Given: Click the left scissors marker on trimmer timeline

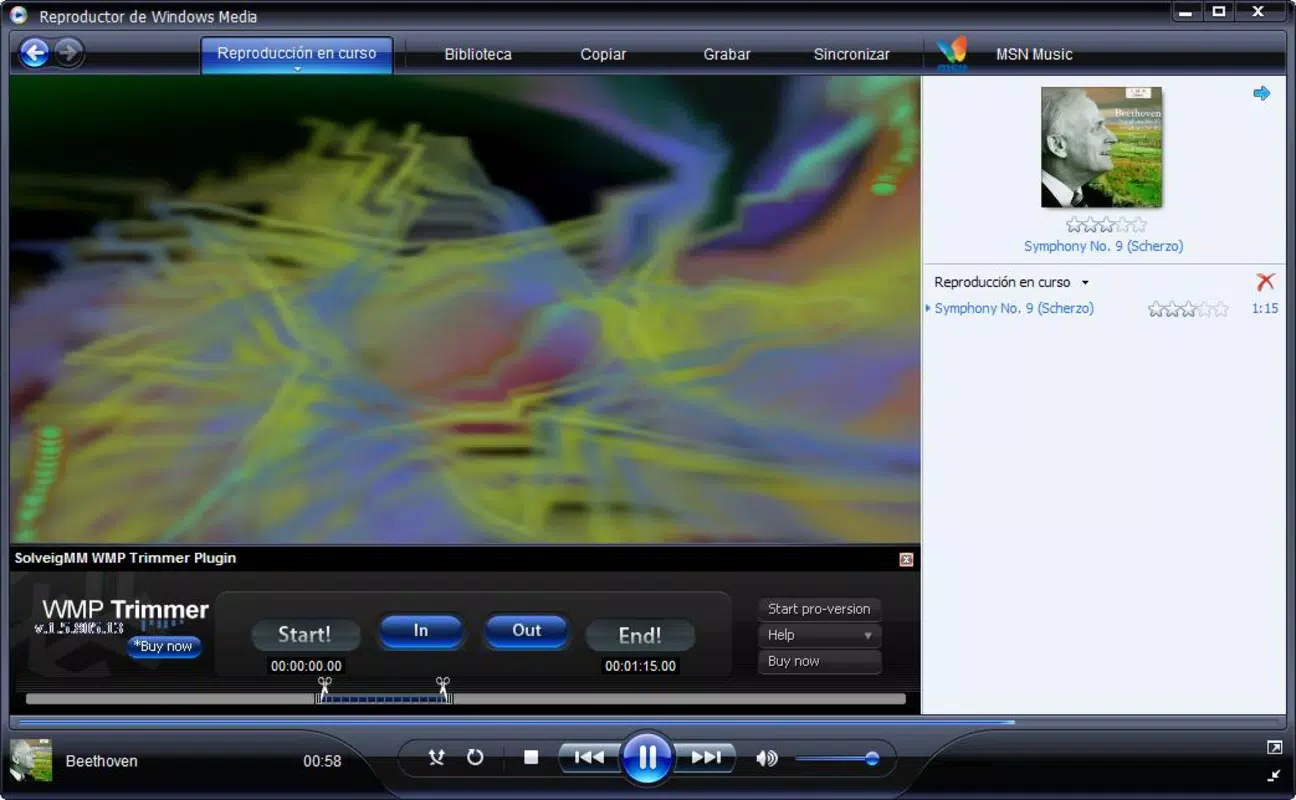Looking at the screenshot, I should pos(324,688).
